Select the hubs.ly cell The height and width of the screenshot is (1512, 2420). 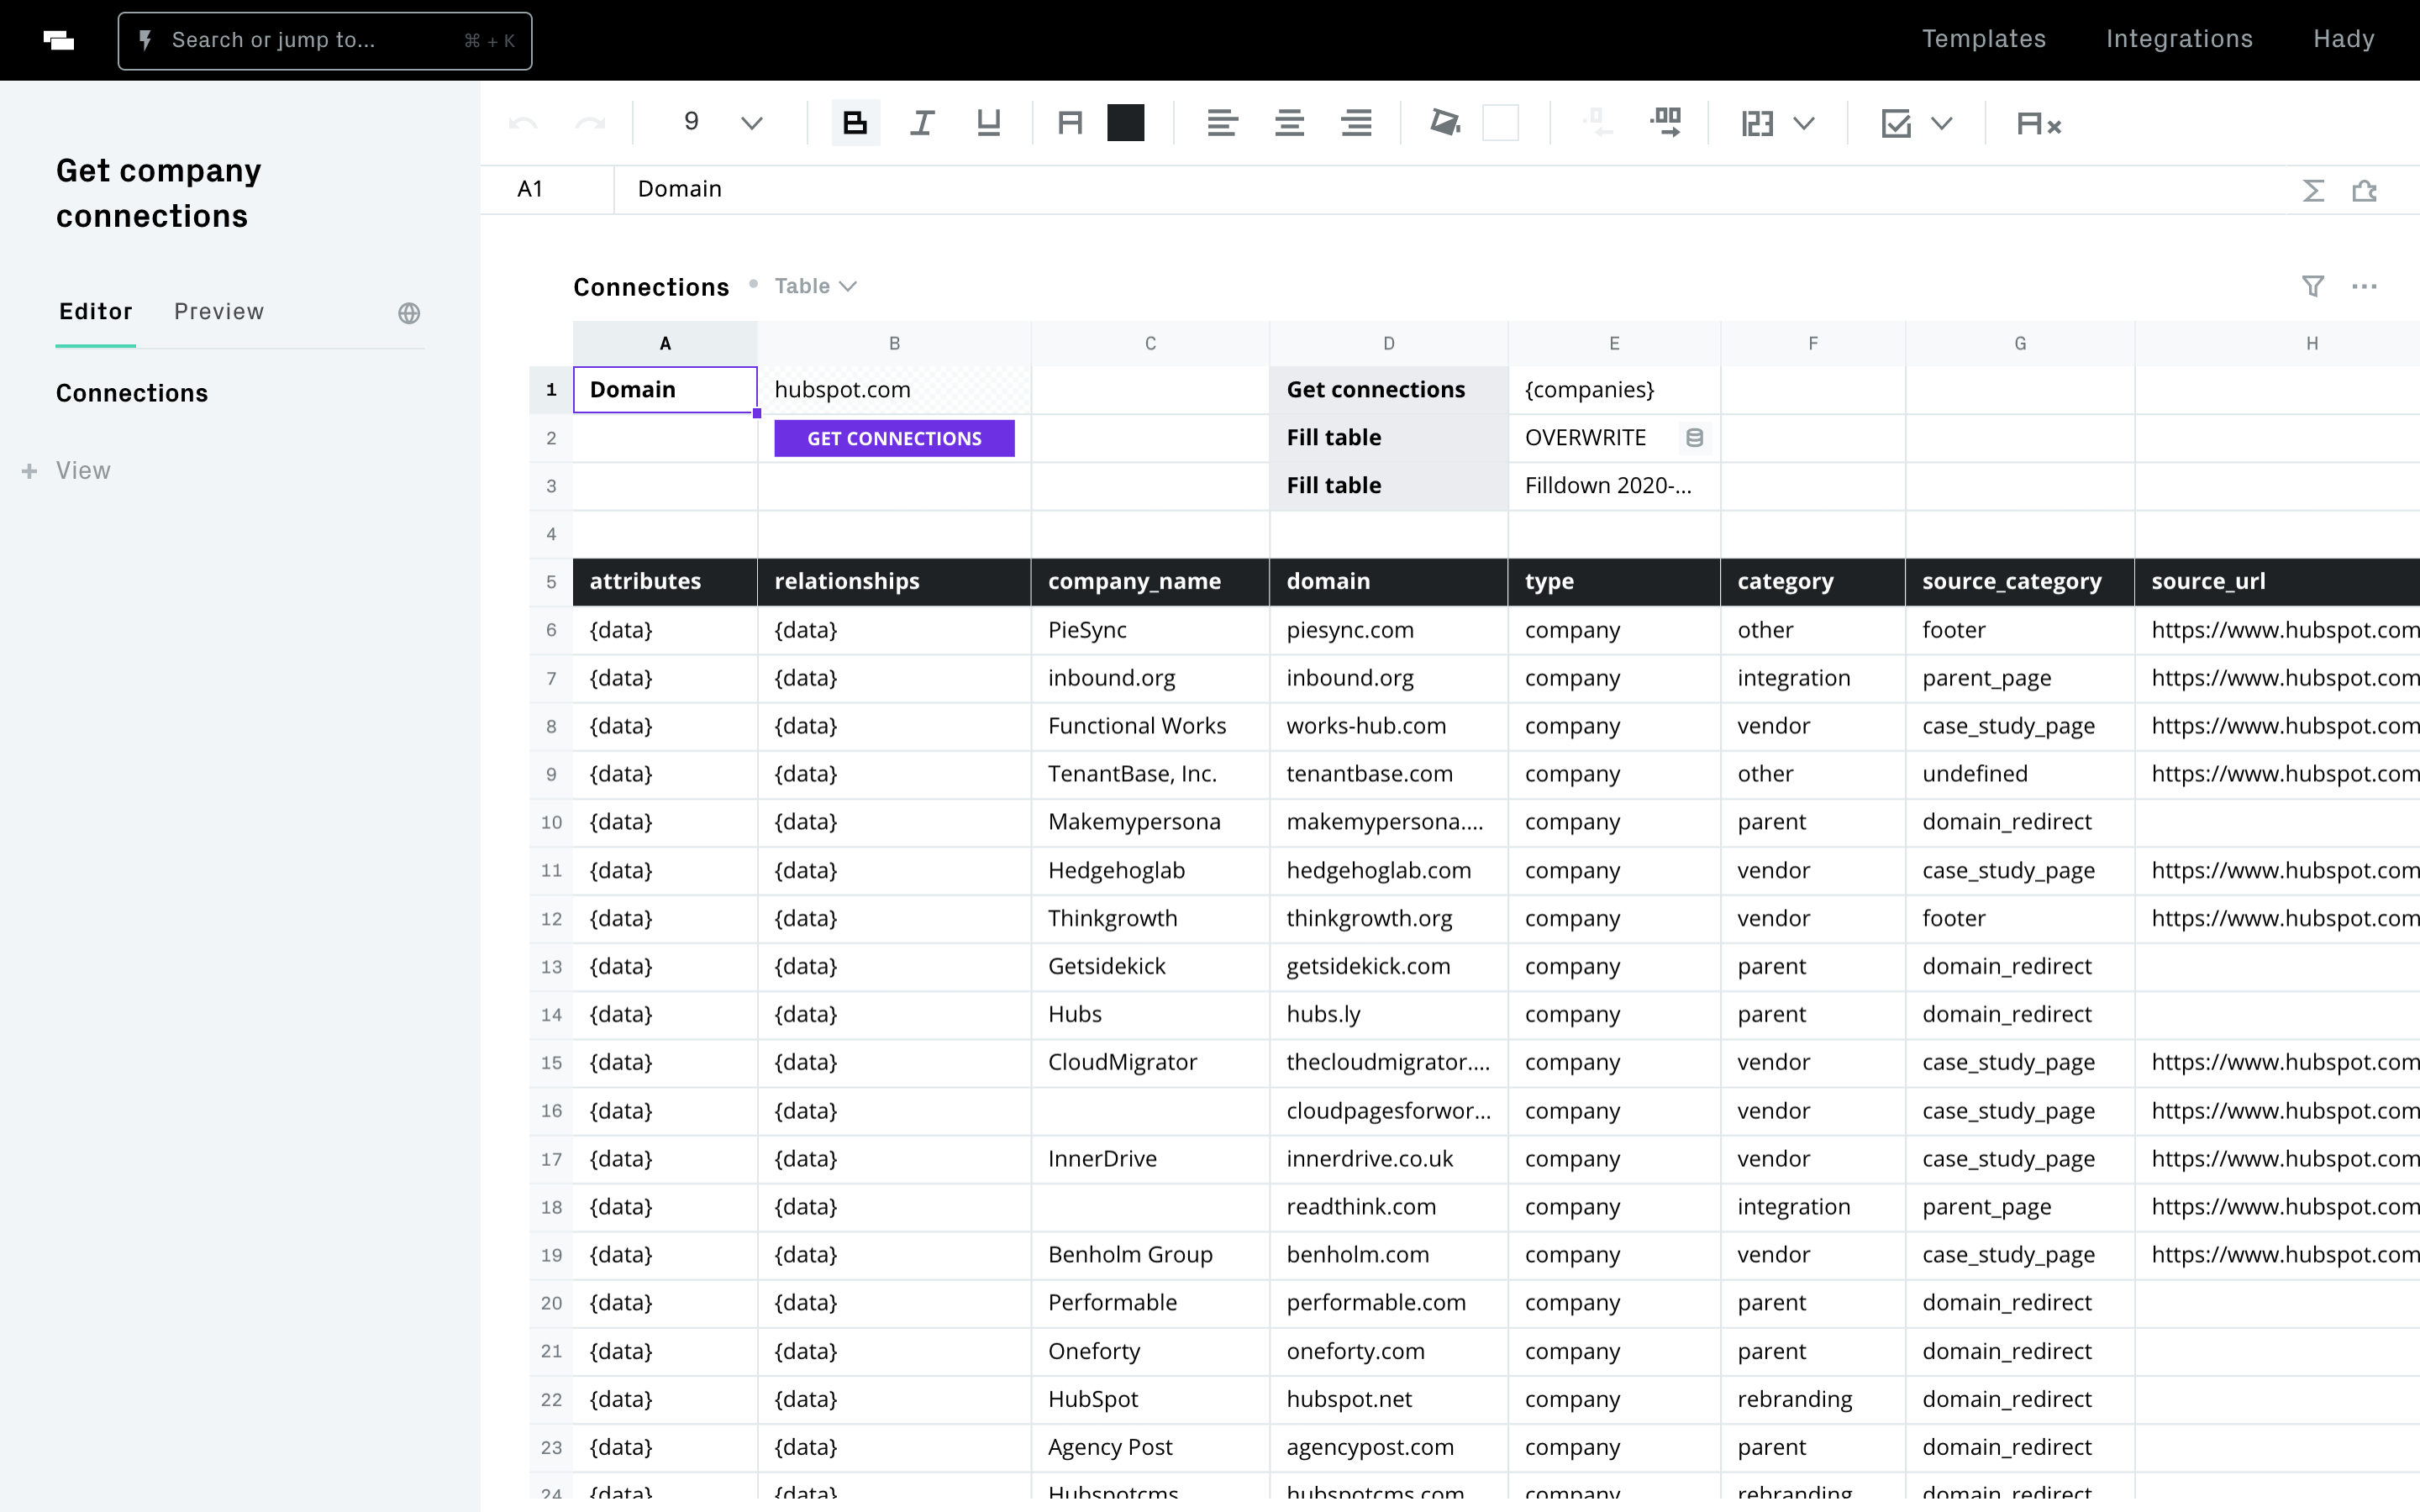[x=1388, y=1015]
